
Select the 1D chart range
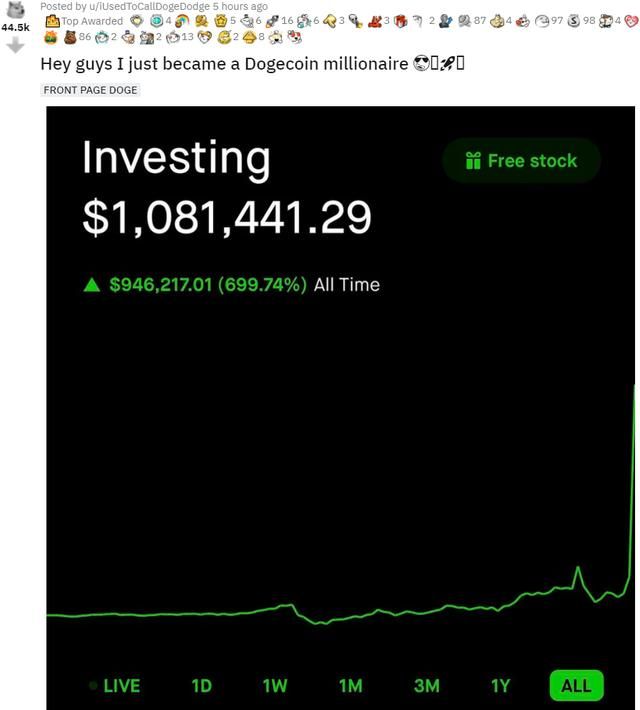[202, 686]
